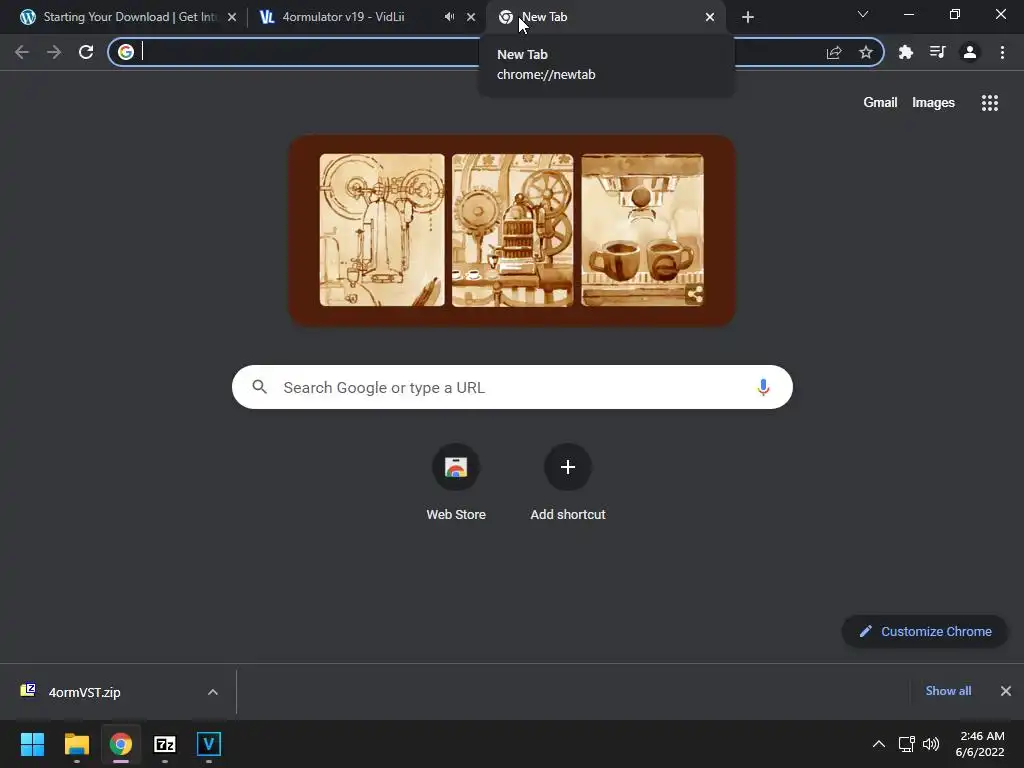The image size is (1024, 768).
Task: Switch to the 4ormulator v19 VidLii tab
Action: click(x=353, y=17)
